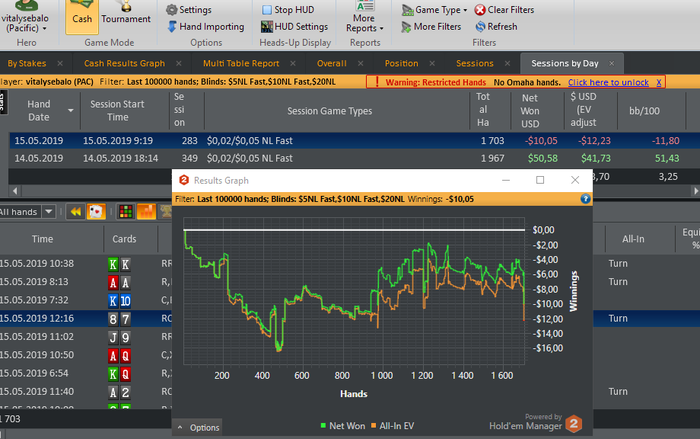Viewport: 700px width, 439px height.
Task: Open More Reports dropdown
Action: [365, 18]
